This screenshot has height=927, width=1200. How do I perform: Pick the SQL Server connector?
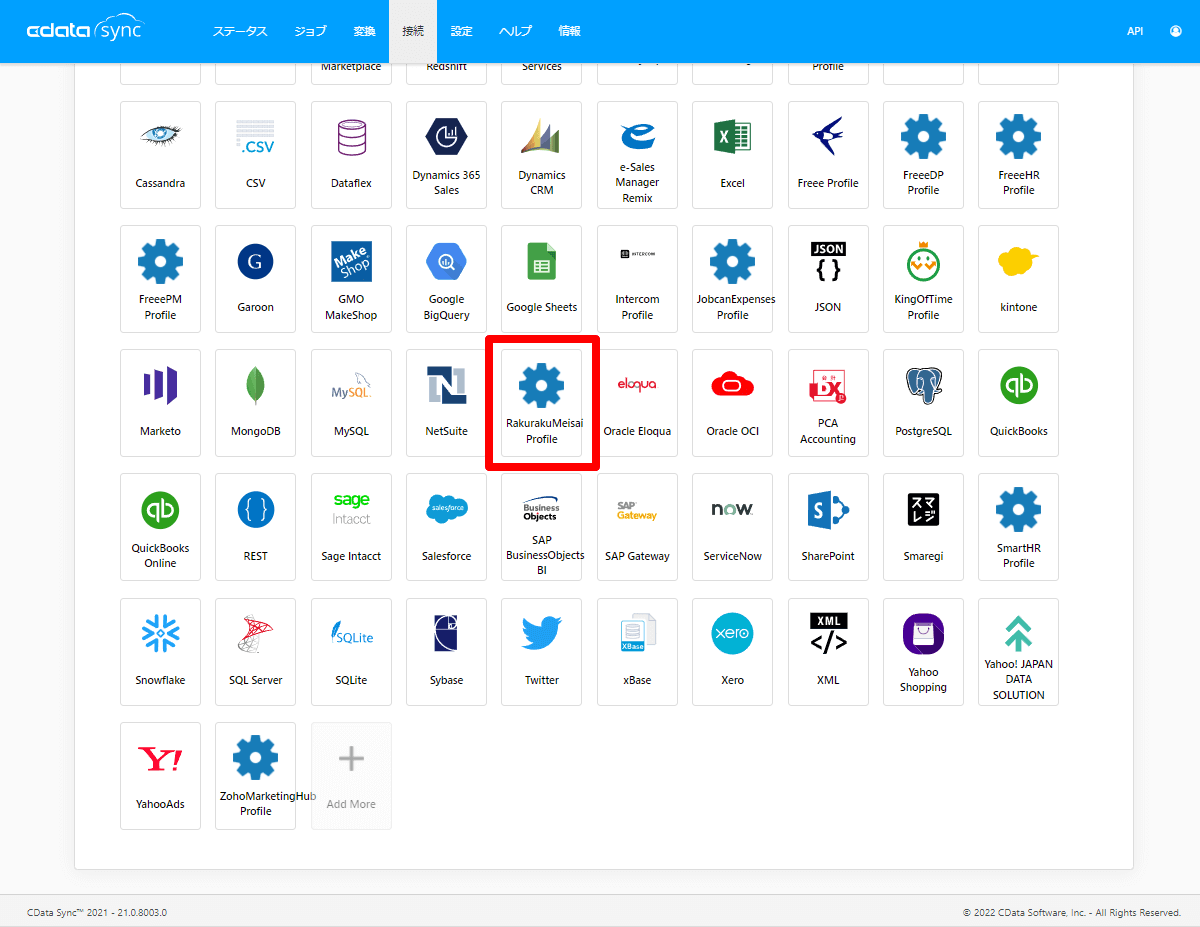point(256,652)
